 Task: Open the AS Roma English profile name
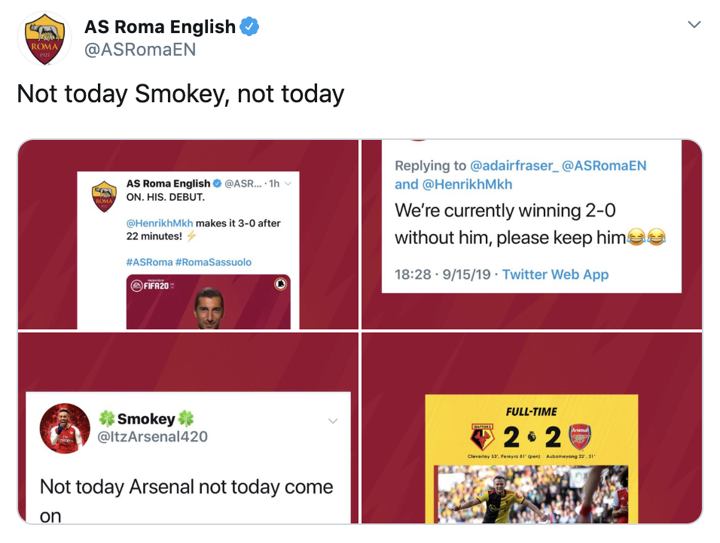pos(160,27)
